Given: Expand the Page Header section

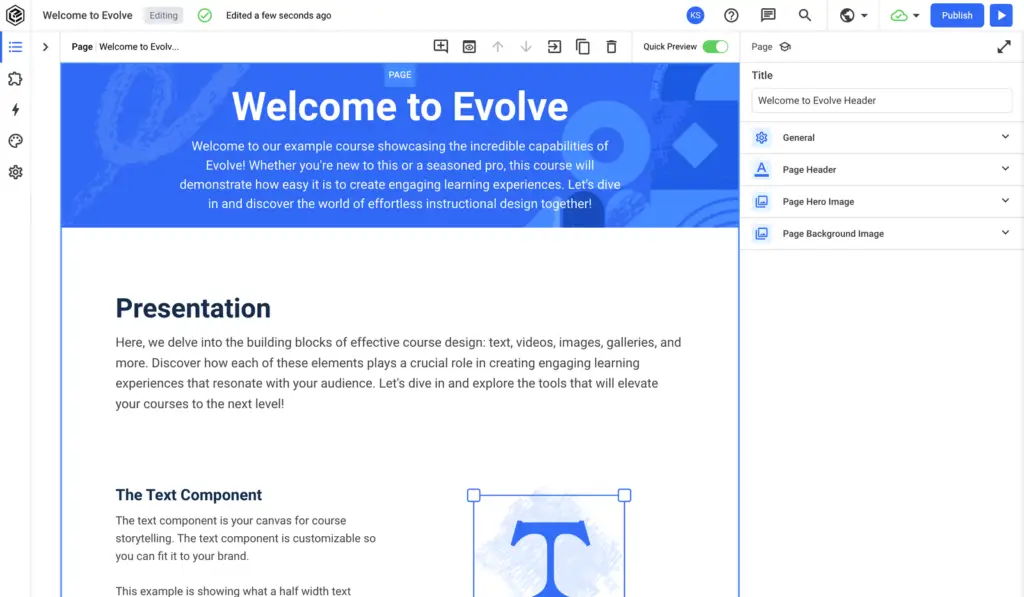Looking at the screenshot, I should click(880, 169).
